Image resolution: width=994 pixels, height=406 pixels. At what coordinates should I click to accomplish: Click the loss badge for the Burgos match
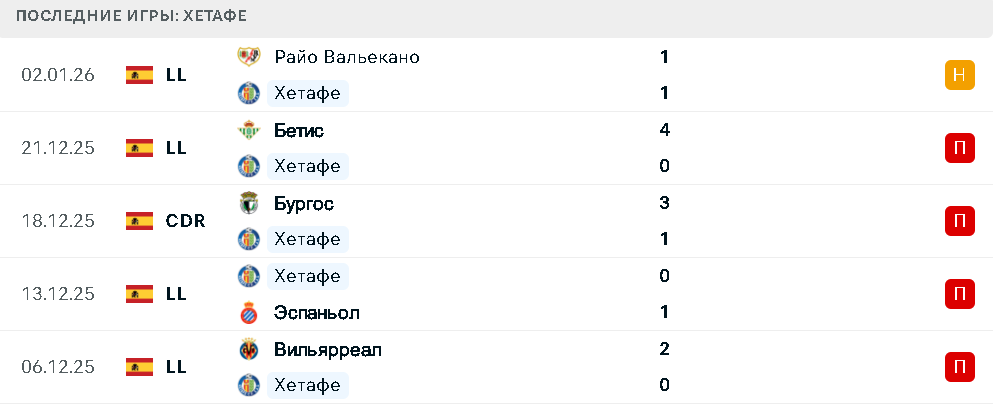click(x=959, y=221)
